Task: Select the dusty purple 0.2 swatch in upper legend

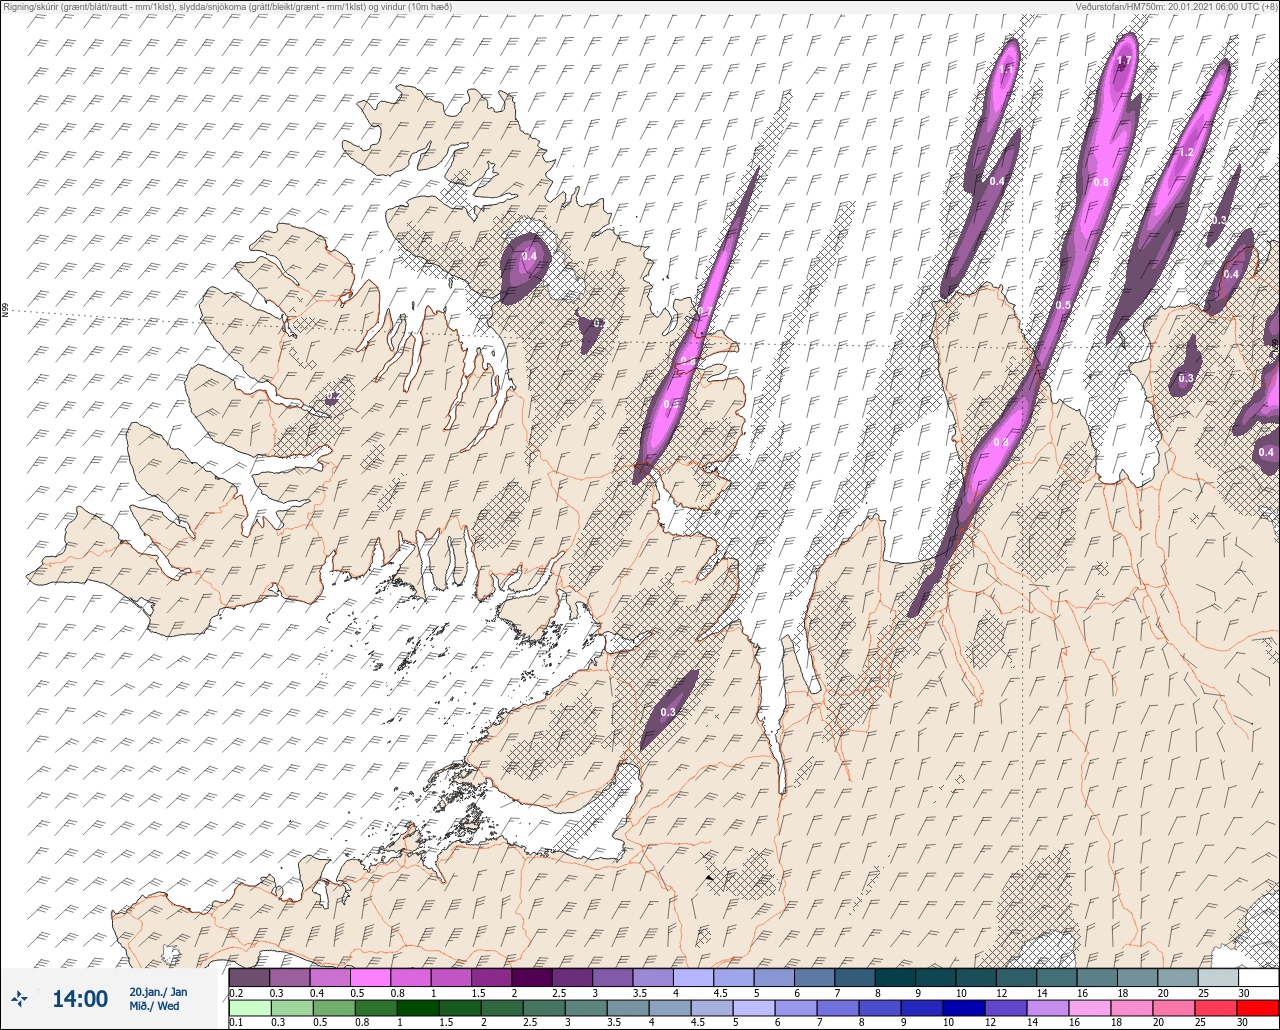Action: 249,977
